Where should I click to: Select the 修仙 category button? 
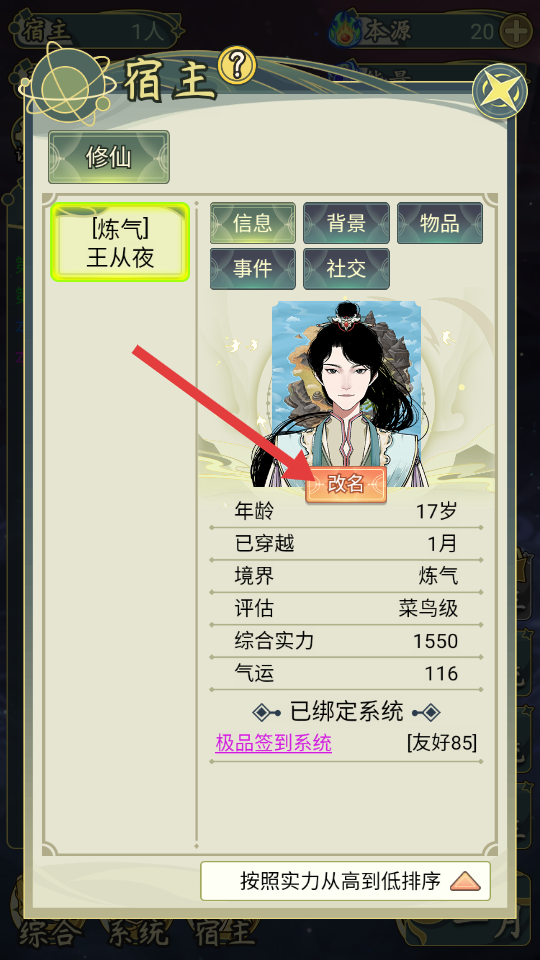(x=109, y=157)
